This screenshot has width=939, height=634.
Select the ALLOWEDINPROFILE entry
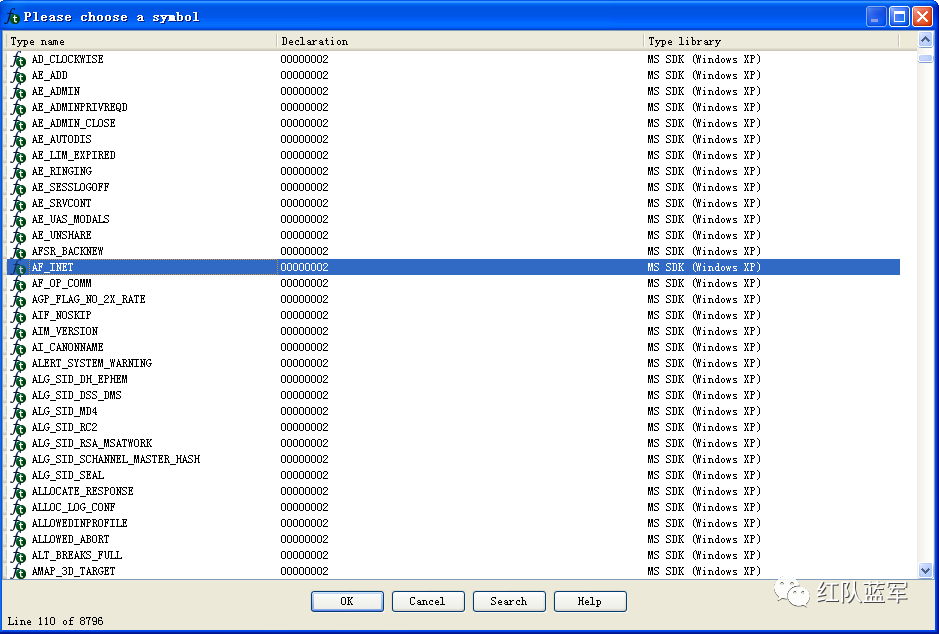[453, 523]
